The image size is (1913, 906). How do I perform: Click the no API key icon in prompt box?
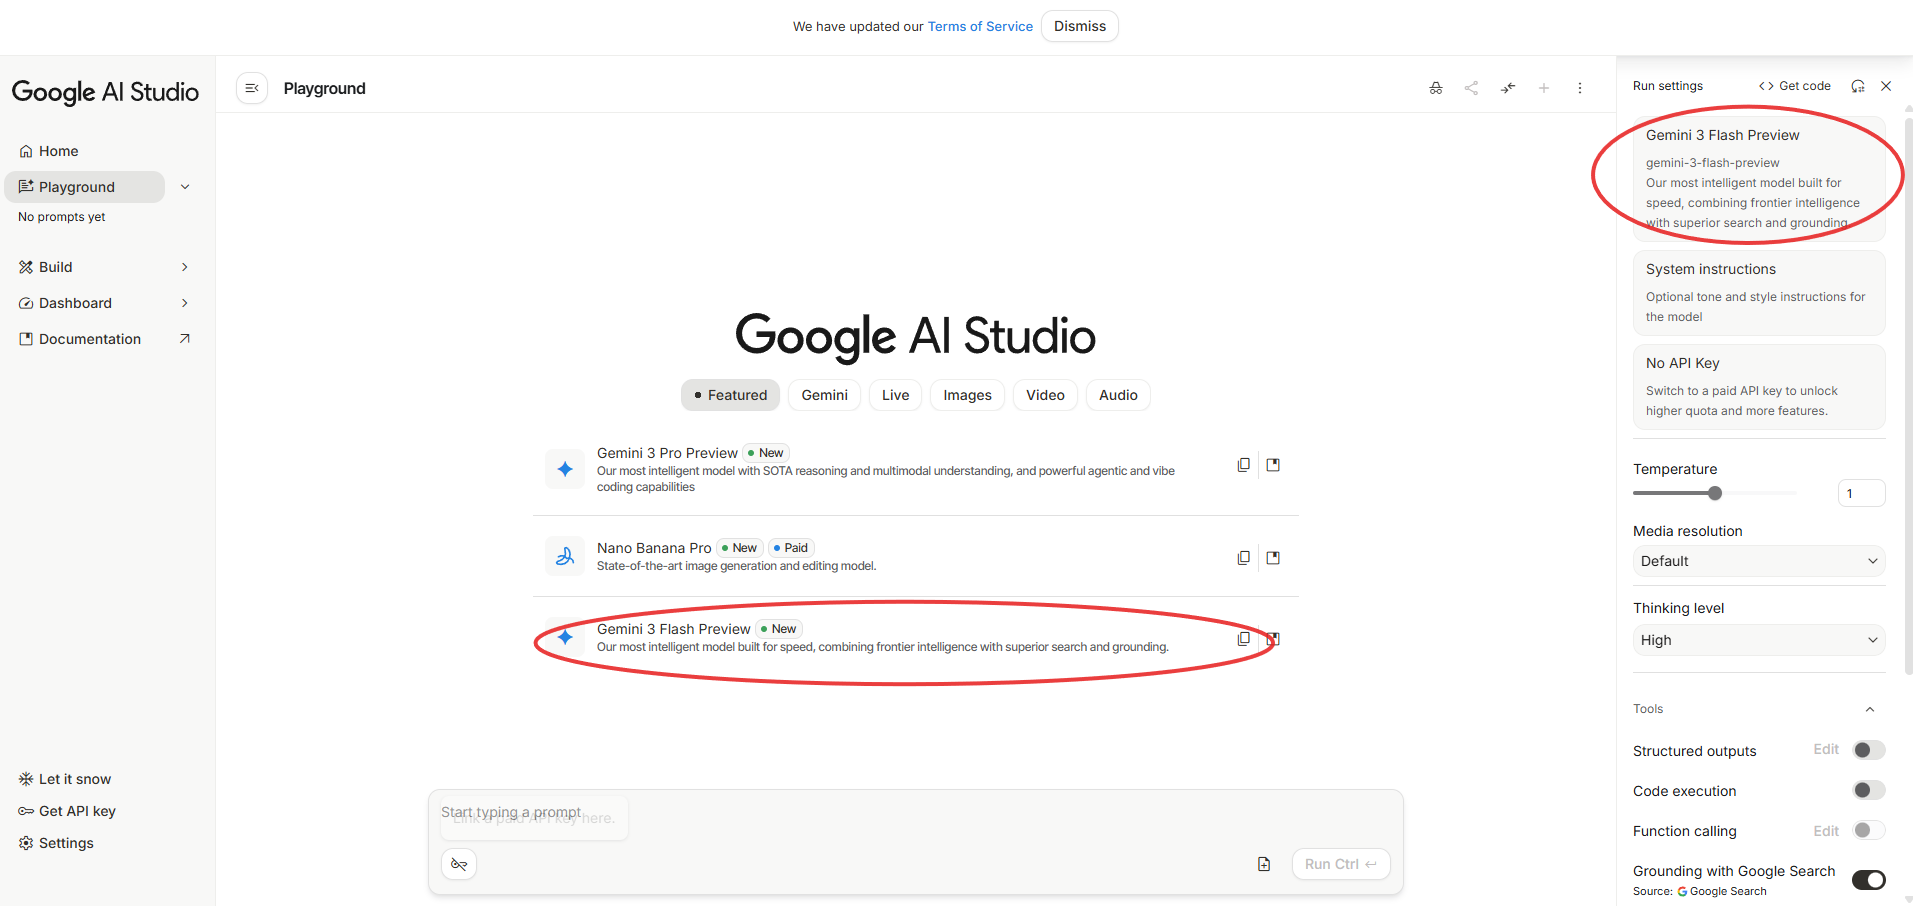point(459,864)
